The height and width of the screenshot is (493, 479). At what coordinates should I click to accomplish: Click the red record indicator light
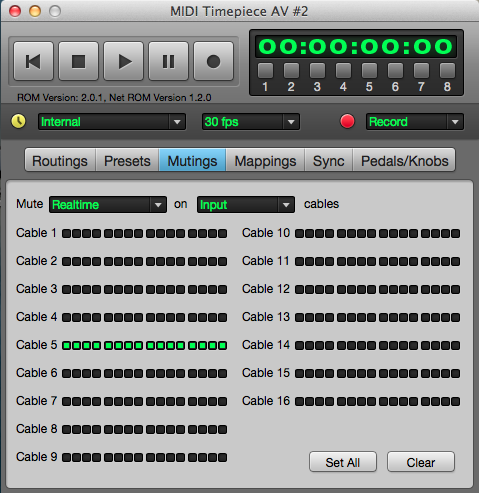(x=347, y=121)
